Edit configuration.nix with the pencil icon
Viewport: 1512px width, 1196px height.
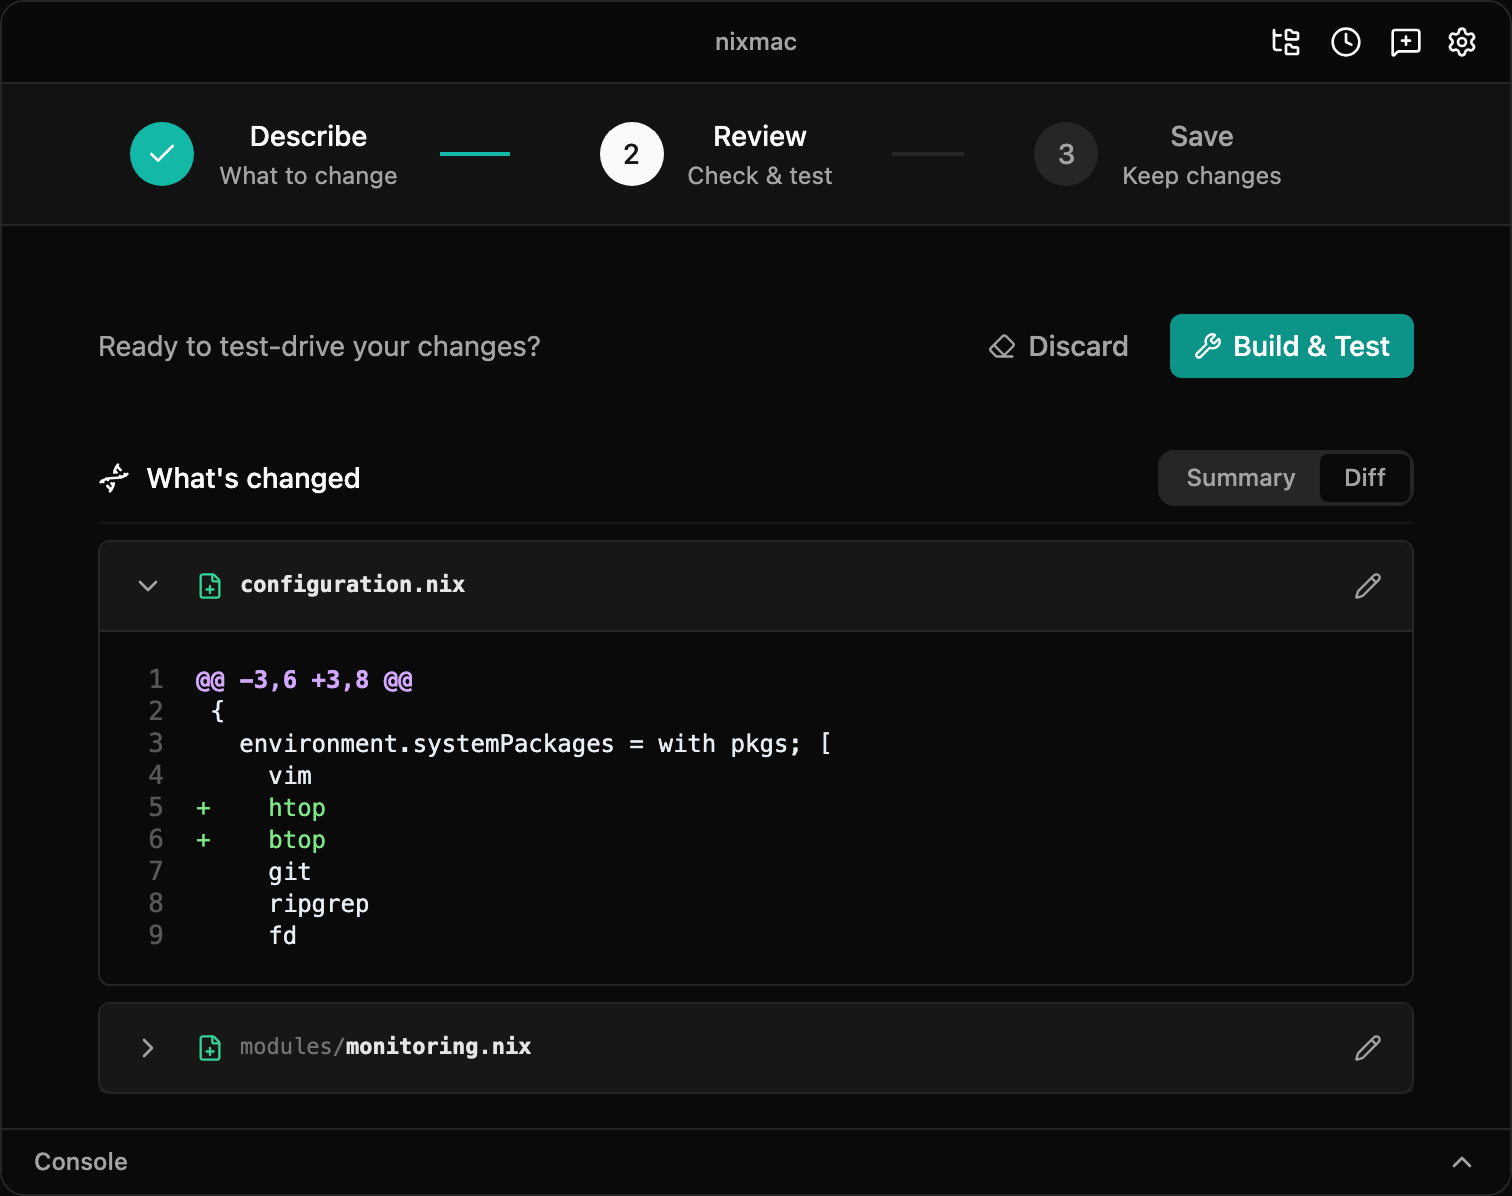1368,586
